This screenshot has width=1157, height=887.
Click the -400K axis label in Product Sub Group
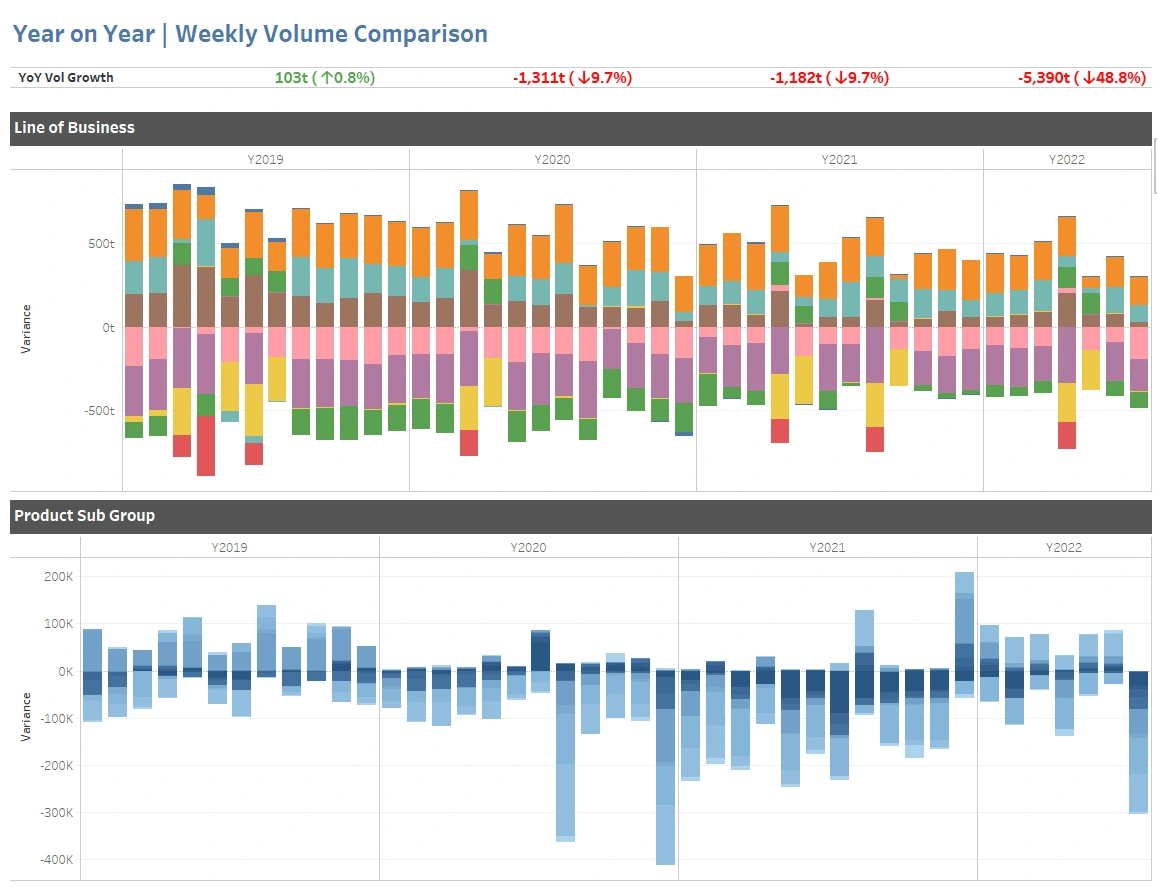(x=57, y=860)
